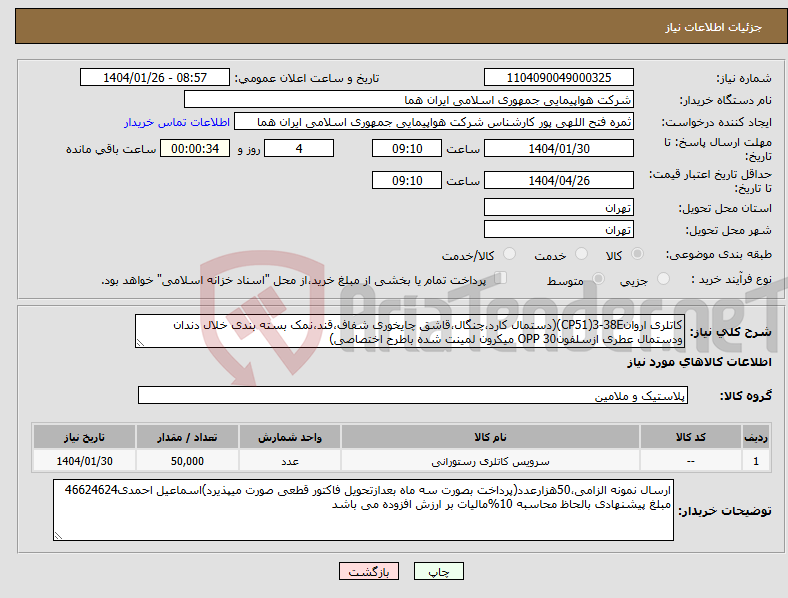788x598 pixels.
Task: Click row number 1 cell
Action: (756, 461)
